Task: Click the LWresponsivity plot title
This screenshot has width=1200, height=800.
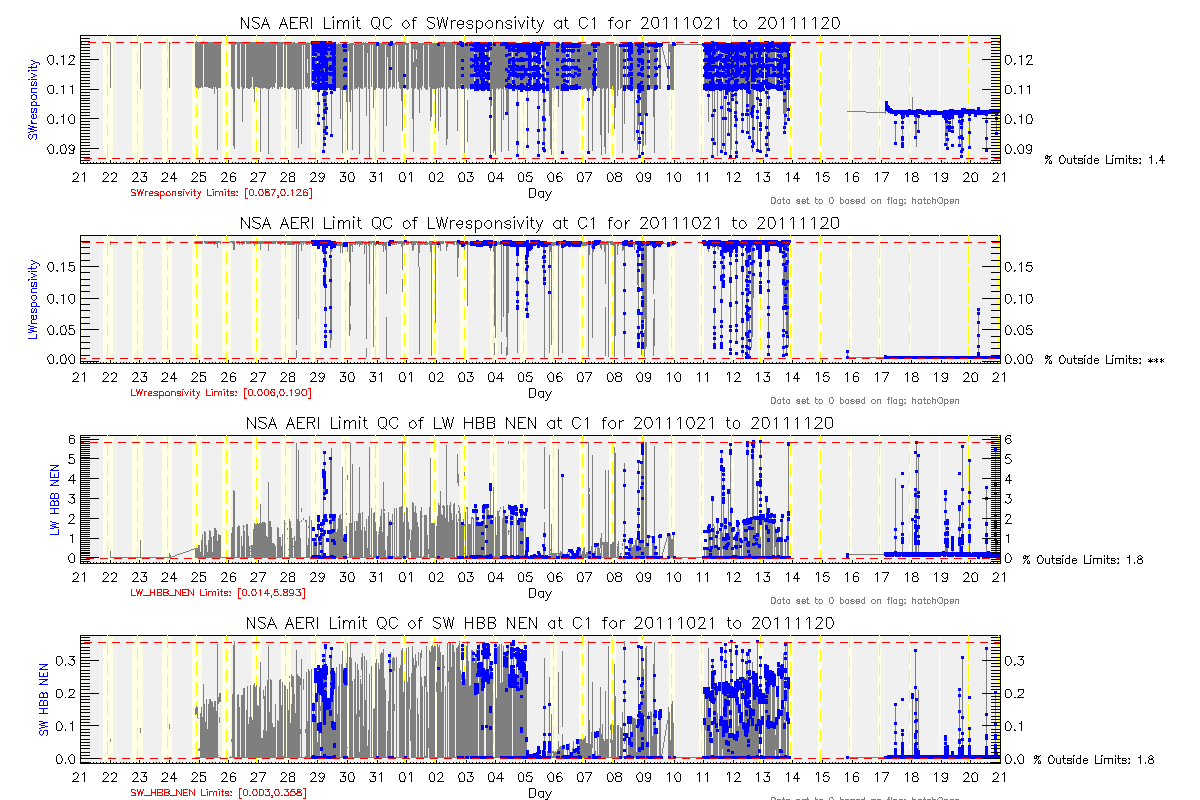Action: click(x=539, y=223)
